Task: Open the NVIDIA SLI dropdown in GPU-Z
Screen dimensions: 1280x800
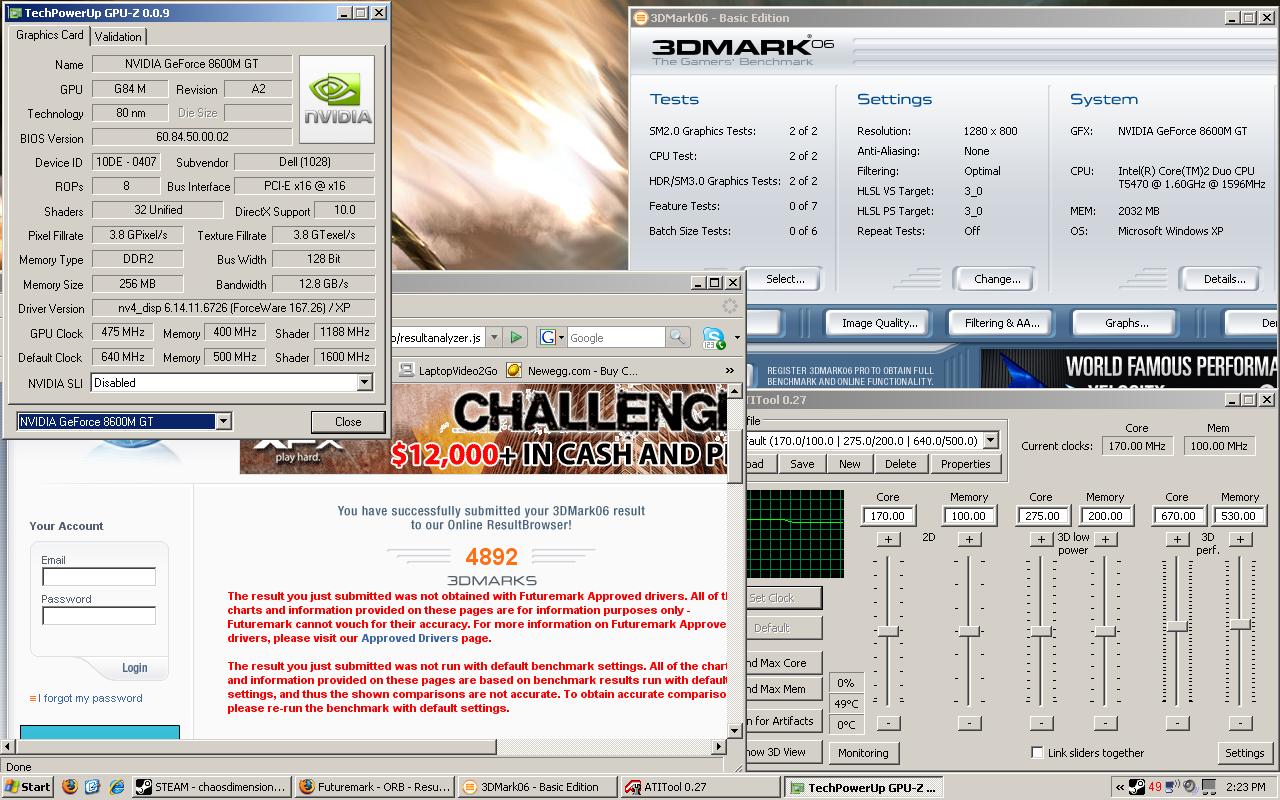Action: pos(364,383)
